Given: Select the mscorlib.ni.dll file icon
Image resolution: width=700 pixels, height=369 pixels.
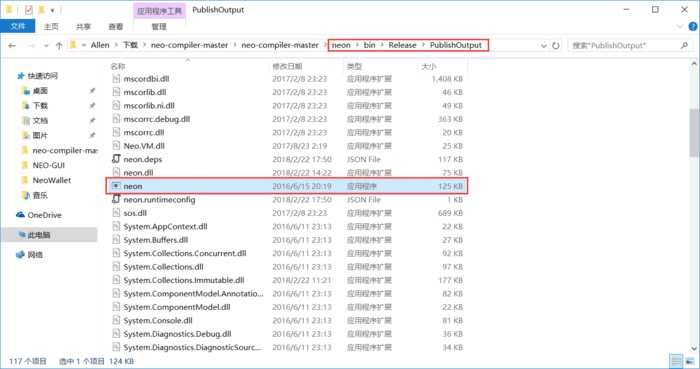Looking at the screenshot, I should pyautogui.click(x=116, y=106).
